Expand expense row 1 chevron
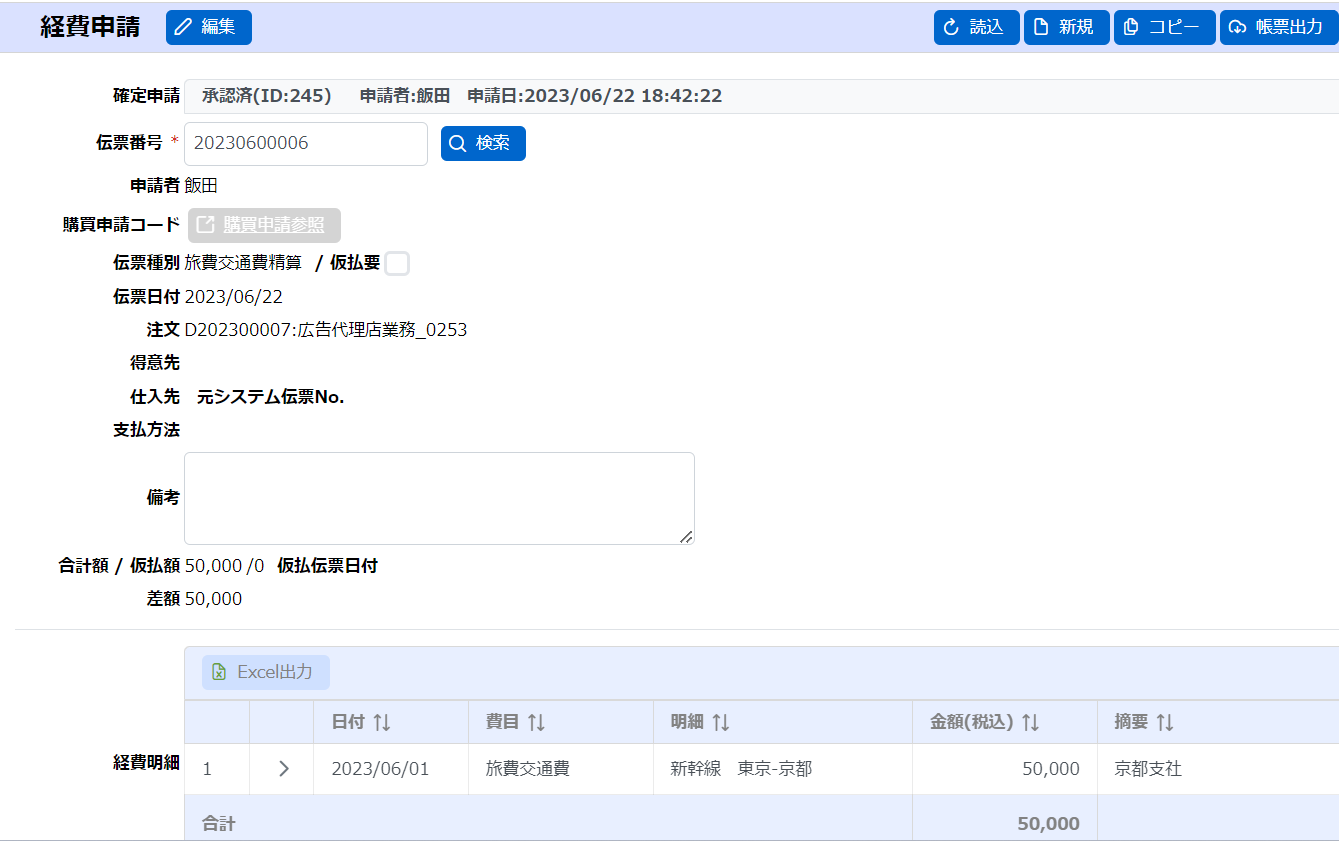The height and width of the screenshot is (841, 1339). pyautogui.click(x=283, y=769)
